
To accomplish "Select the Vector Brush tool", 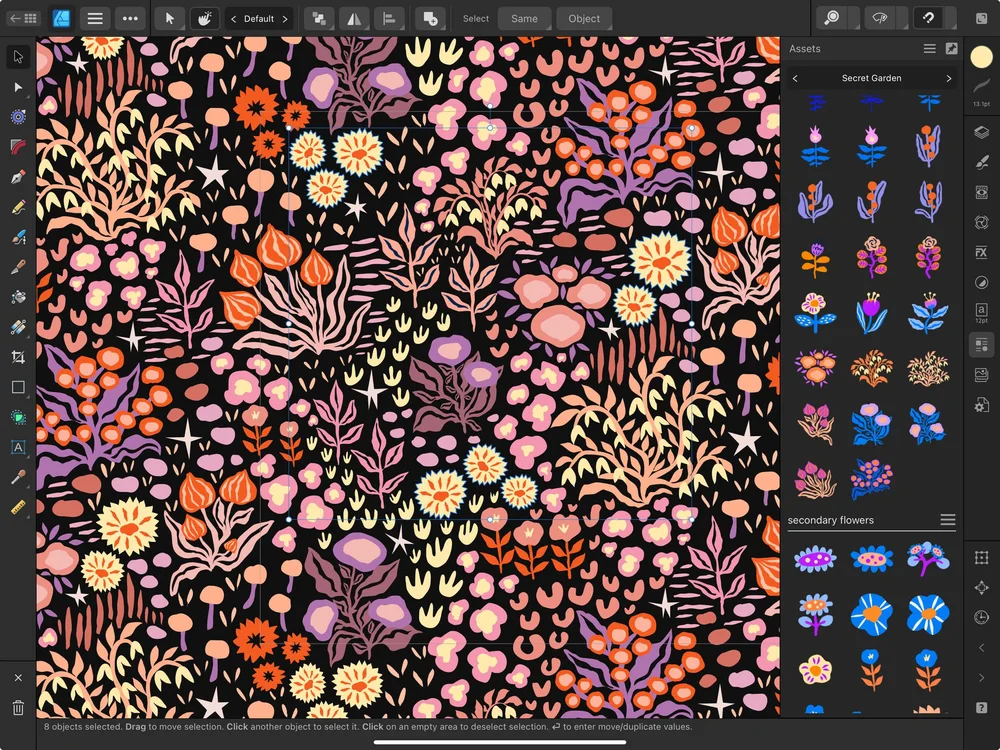I will 16,237.
